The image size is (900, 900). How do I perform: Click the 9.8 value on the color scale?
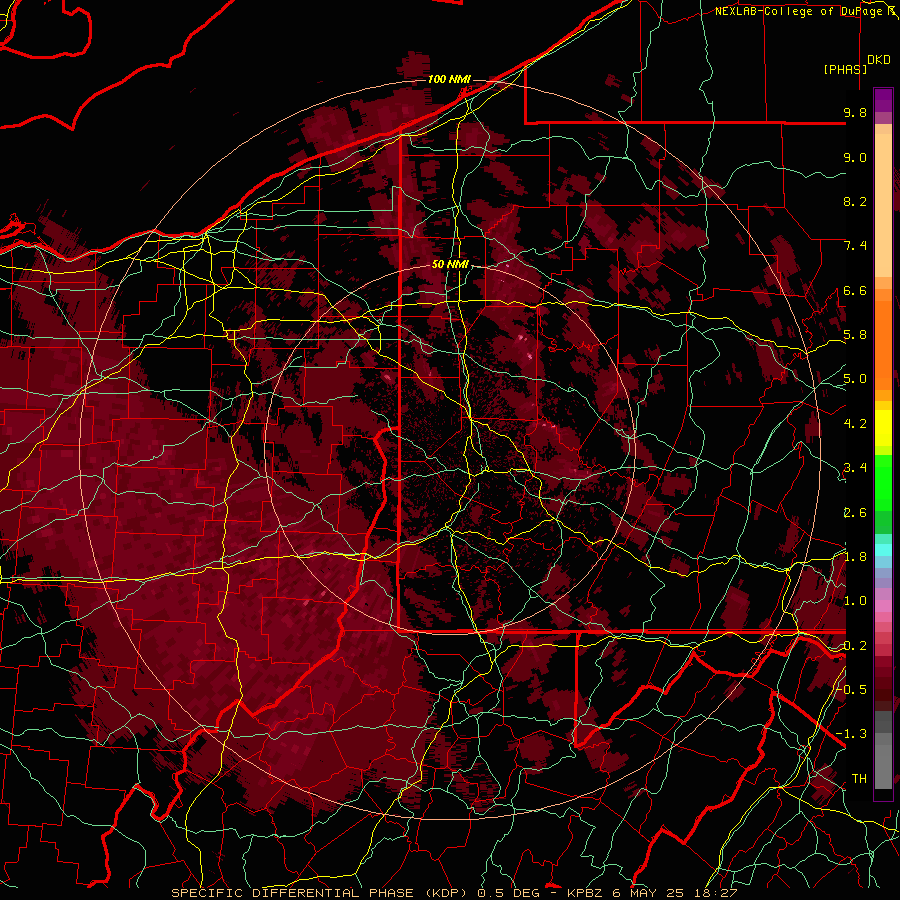coord(855,112)
